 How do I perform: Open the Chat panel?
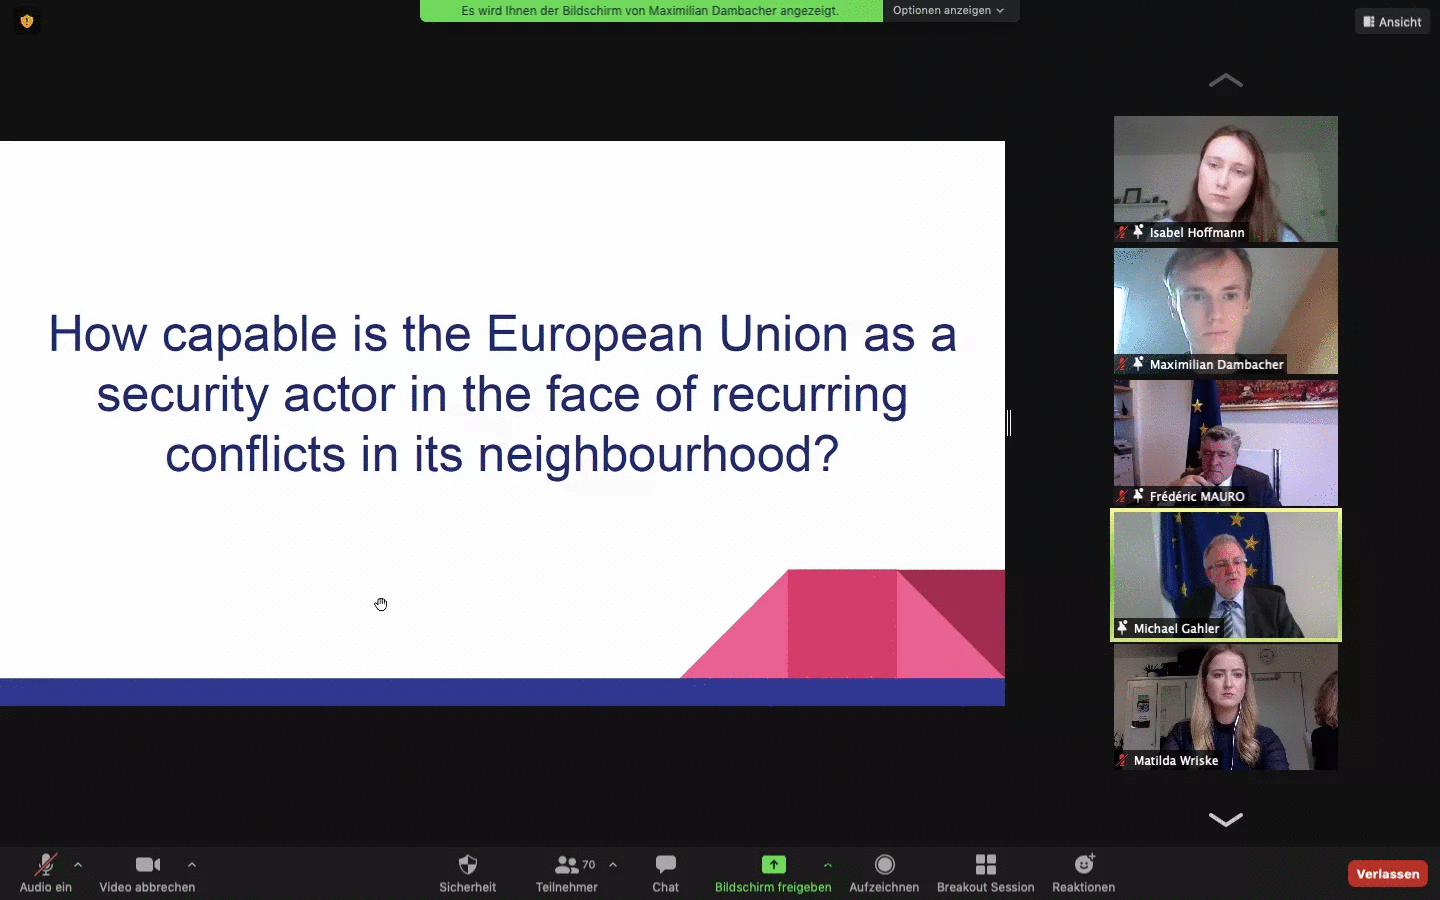coord(665,865)
